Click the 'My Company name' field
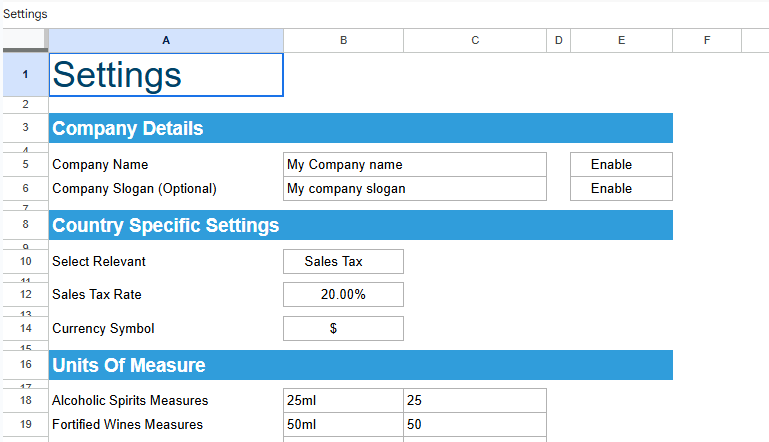The height and width of the screenshot is (442, 769). tap(415, 165)
